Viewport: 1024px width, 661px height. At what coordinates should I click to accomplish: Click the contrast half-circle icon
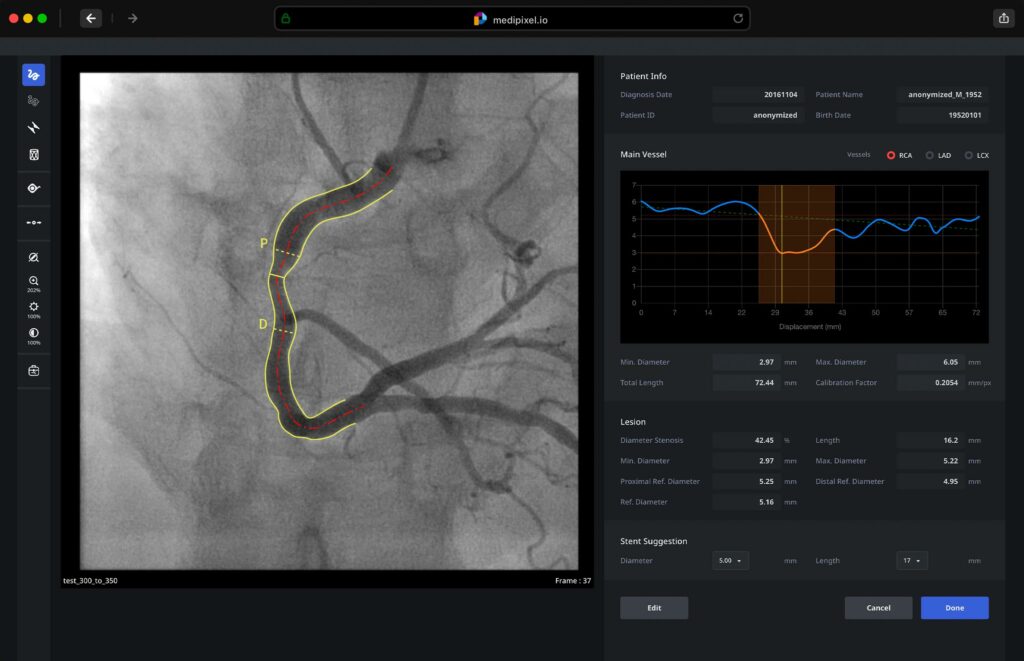click(33, 333)
